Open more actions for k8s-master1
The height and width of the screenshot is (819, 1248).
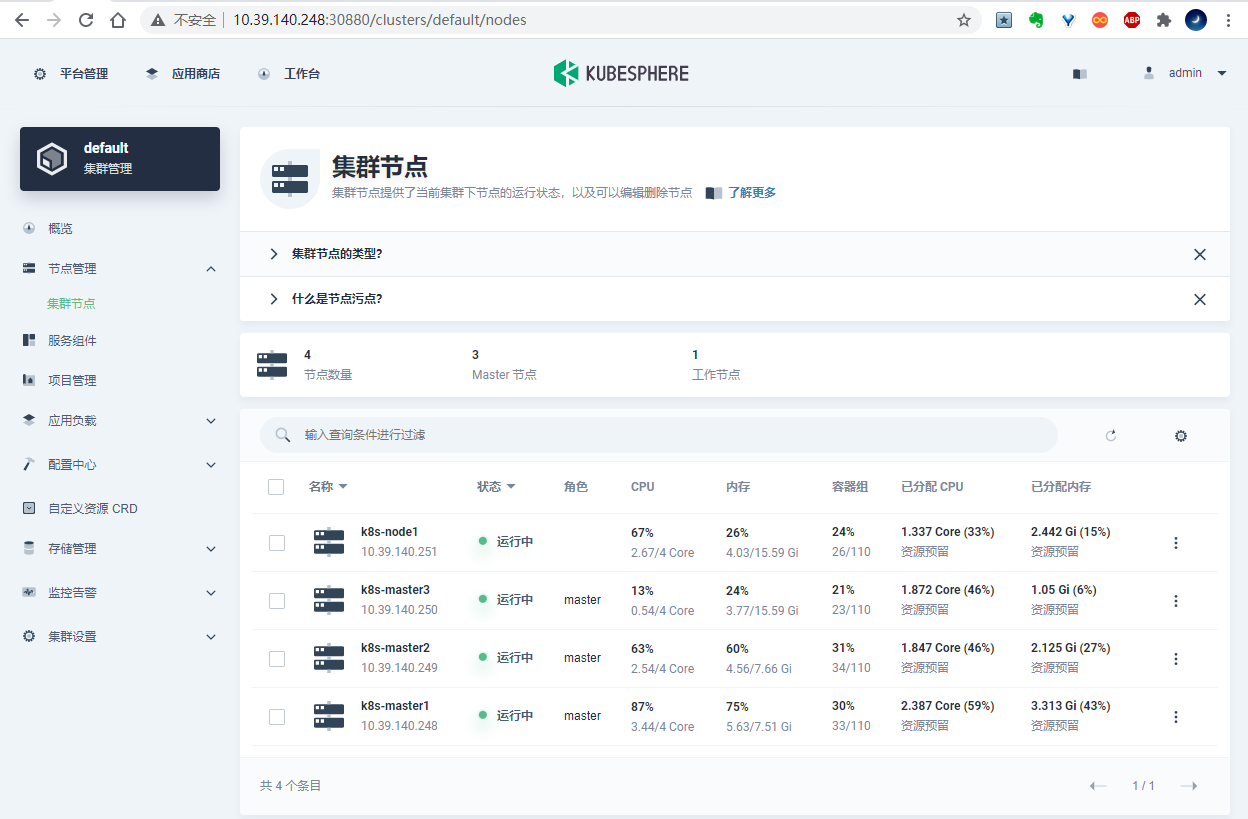point(1176,717)
